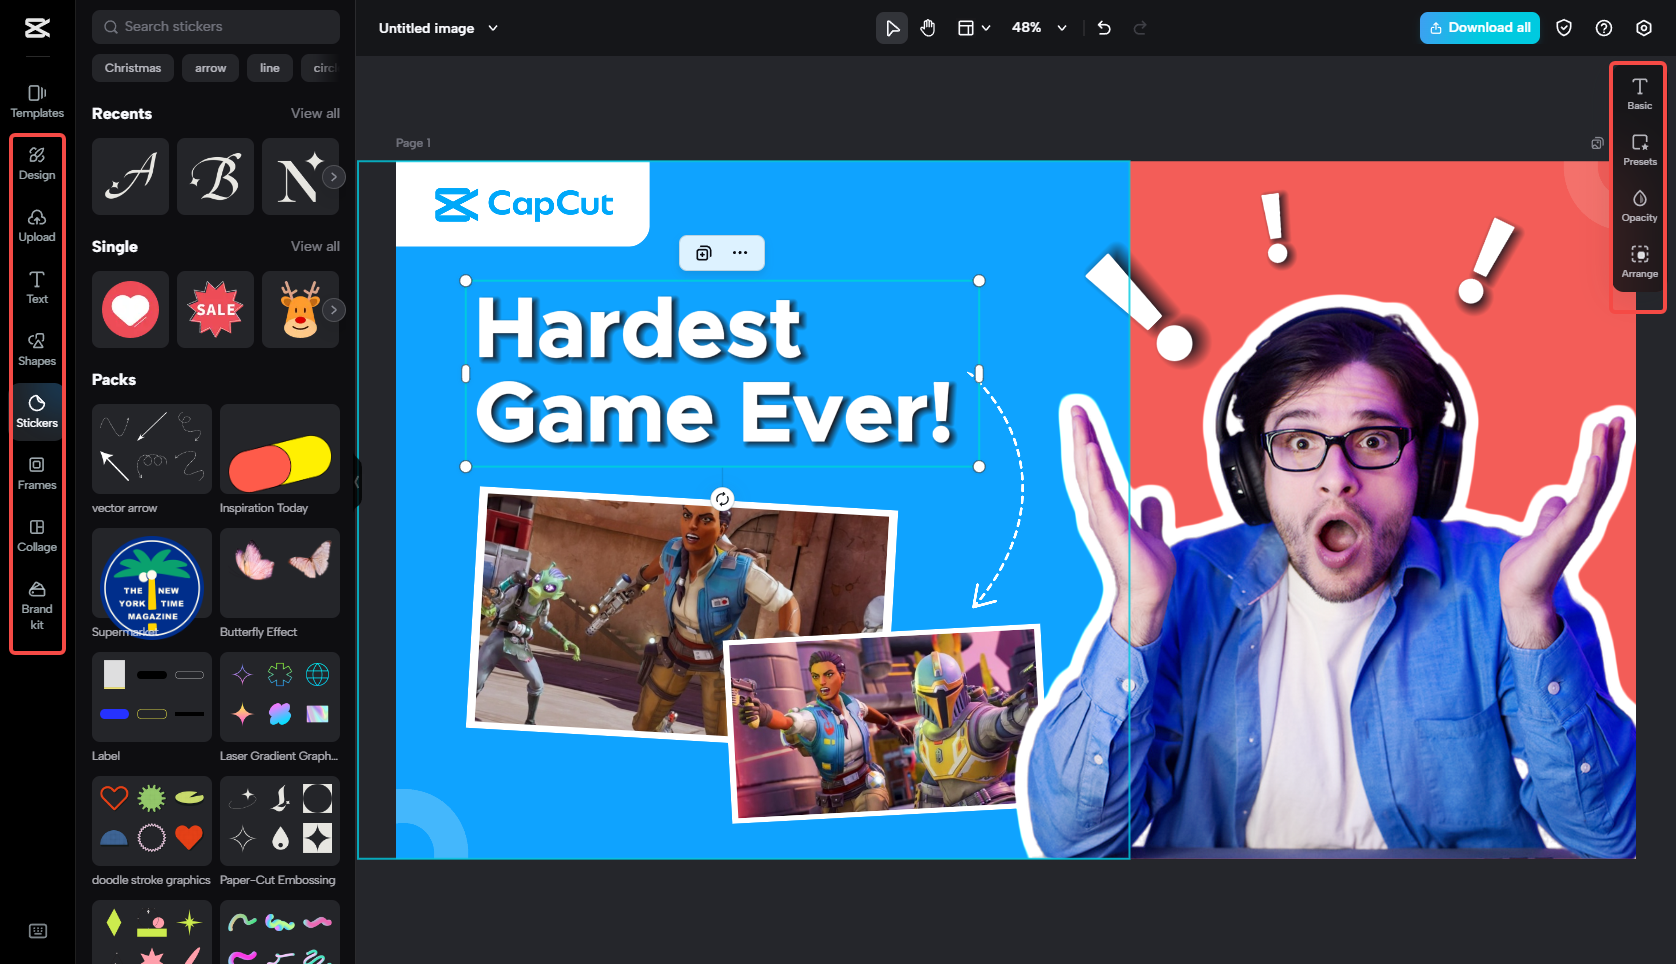Click the Download all button
Image resolution: width=1676 pixels, height=964 pixels.
pyautogui.click(x=1479, y=28)
